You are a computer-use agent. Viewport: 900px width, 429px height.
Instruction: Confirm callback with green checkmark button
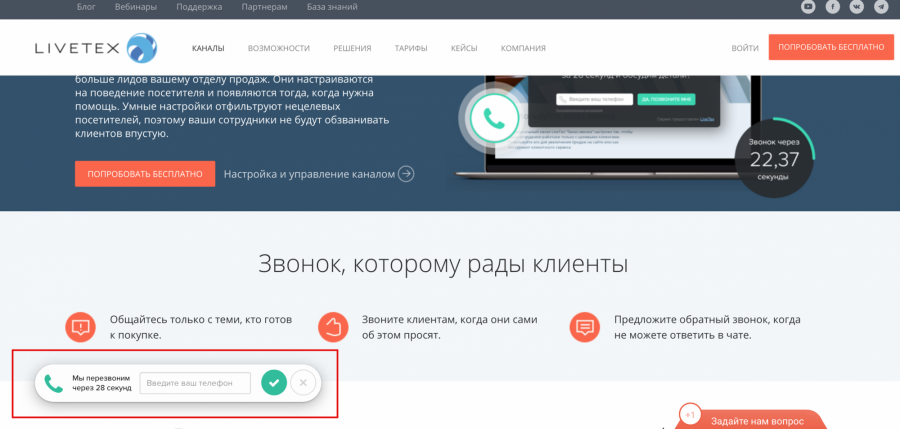pos(274,382)
